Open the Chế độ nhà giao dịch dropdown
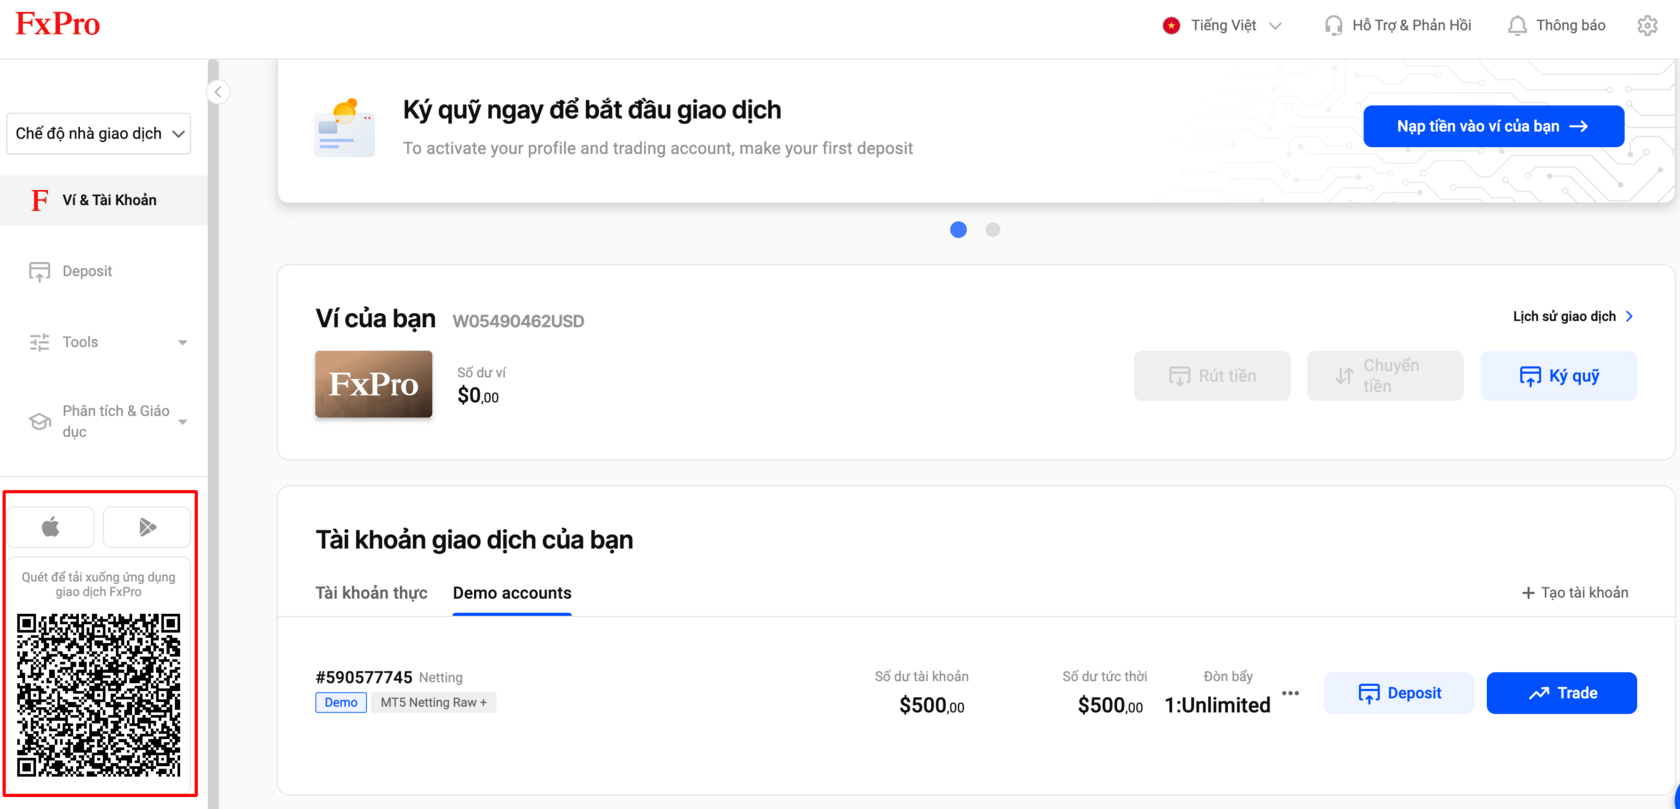Viewport: 1680px width, 809px height. [99, 134]
